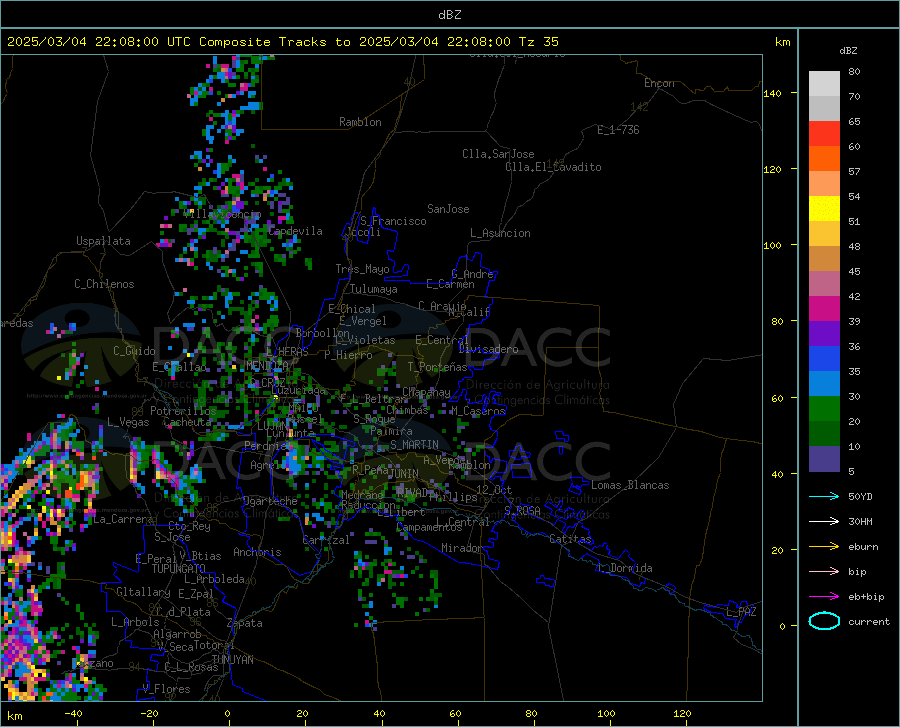This screenshot has width=900, height=727.
Task: Click the 'current' legend label
Action: [x=869, y=621]
